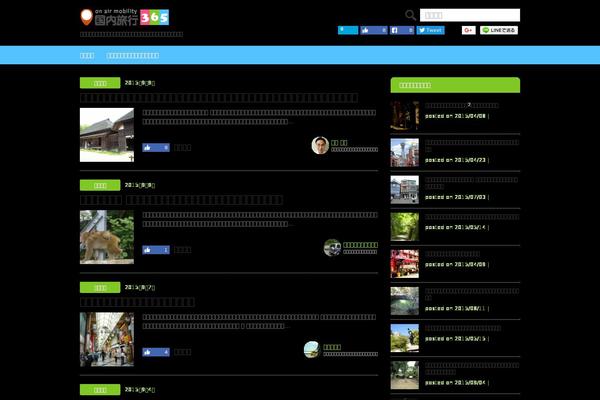Click author avatar in the shopping arcade article
The width and height of the screenshot is (600, 400).
tap(312, 349)
